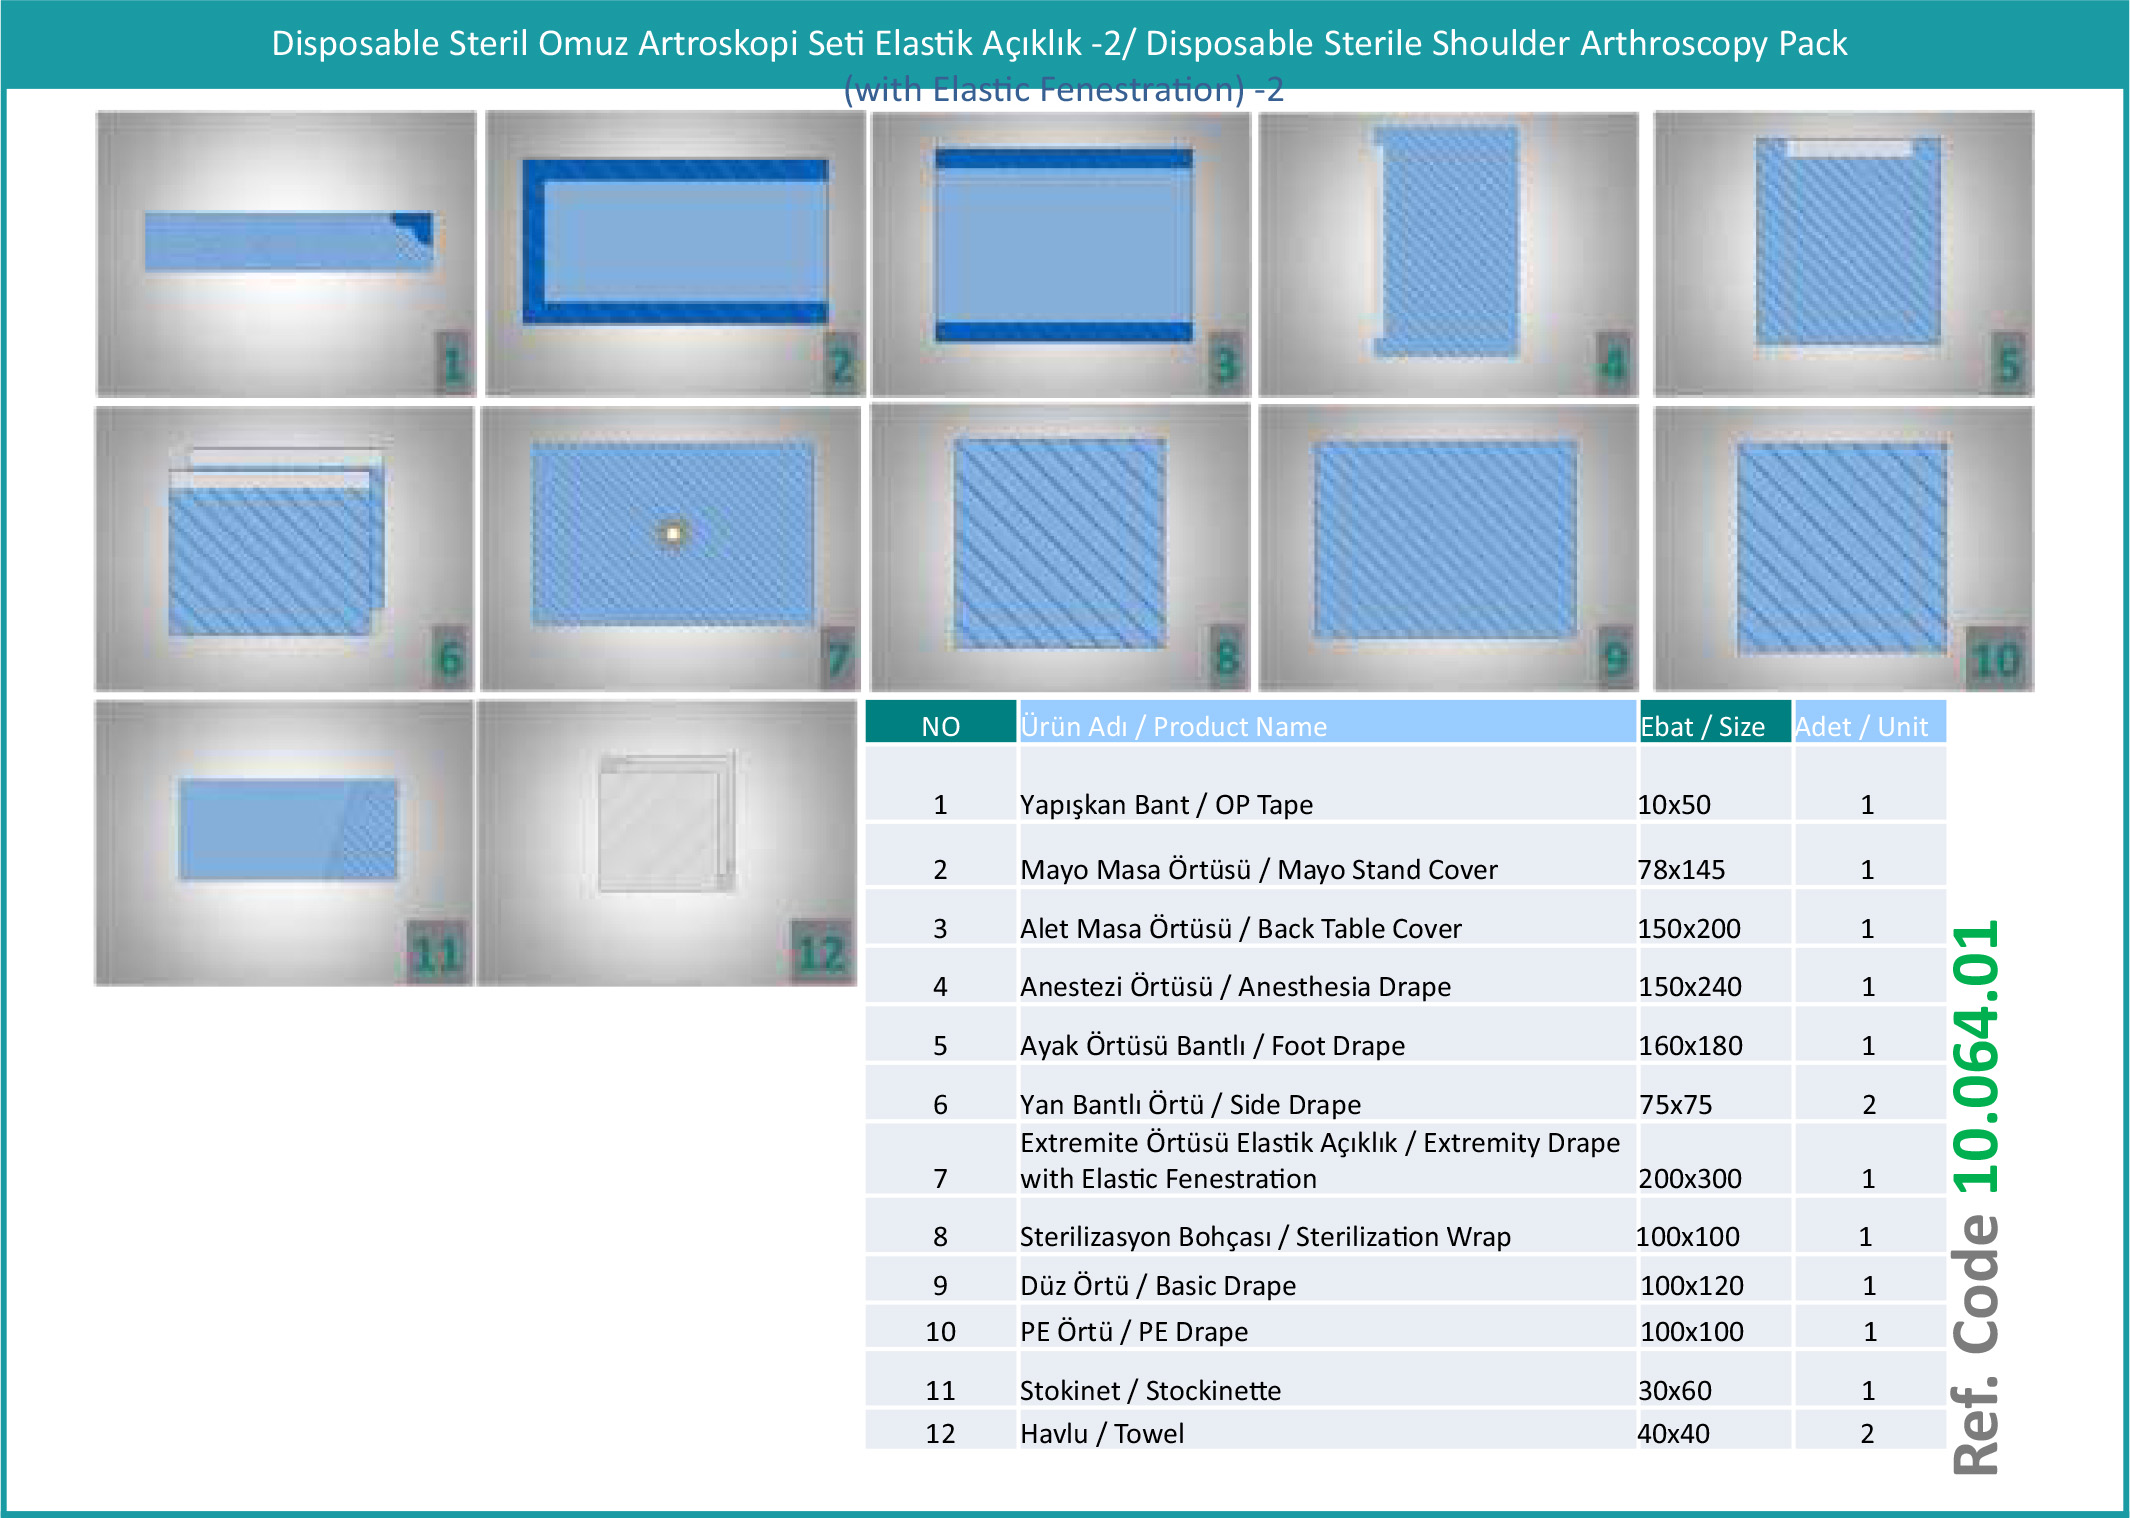Click the size value '78x145'
This screenshot has width=2130, height=1518.
[1681, 869]
